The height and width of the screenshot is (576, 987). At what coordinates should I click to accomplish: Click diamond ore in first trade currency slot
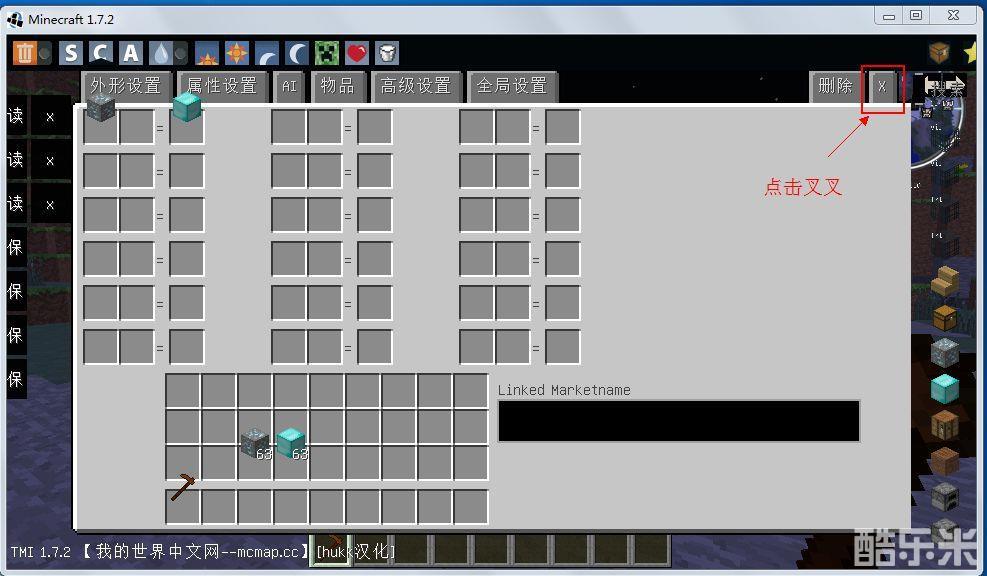tap(101, 108)
